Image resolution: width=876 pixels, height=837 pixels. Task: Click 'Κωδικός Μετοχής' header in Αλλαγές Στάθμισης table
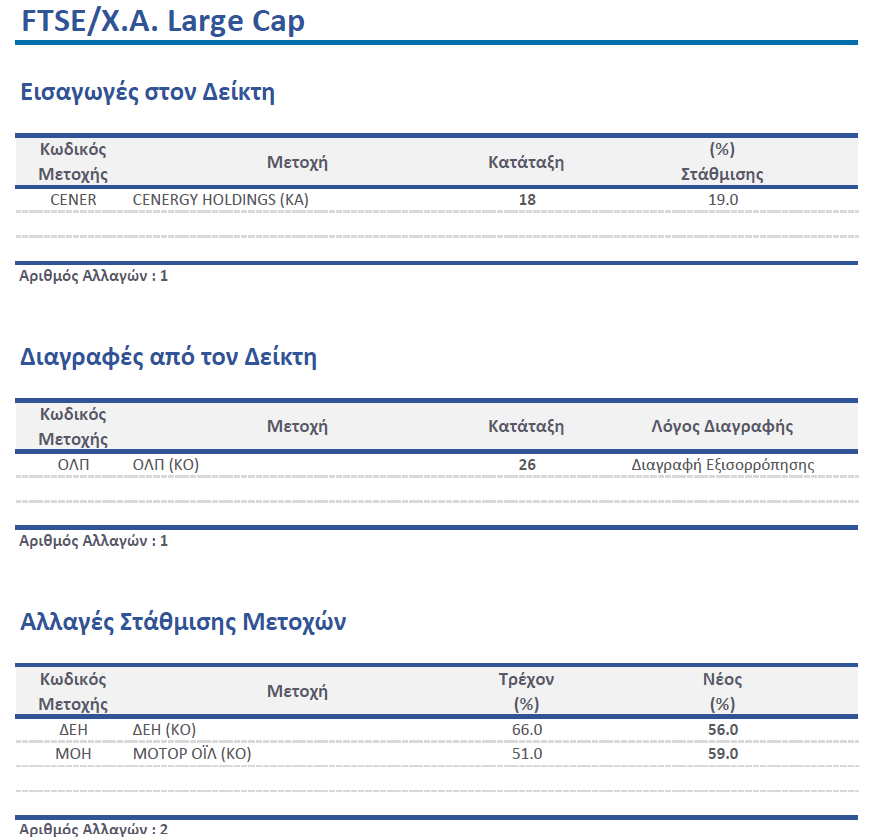(73, 691)
